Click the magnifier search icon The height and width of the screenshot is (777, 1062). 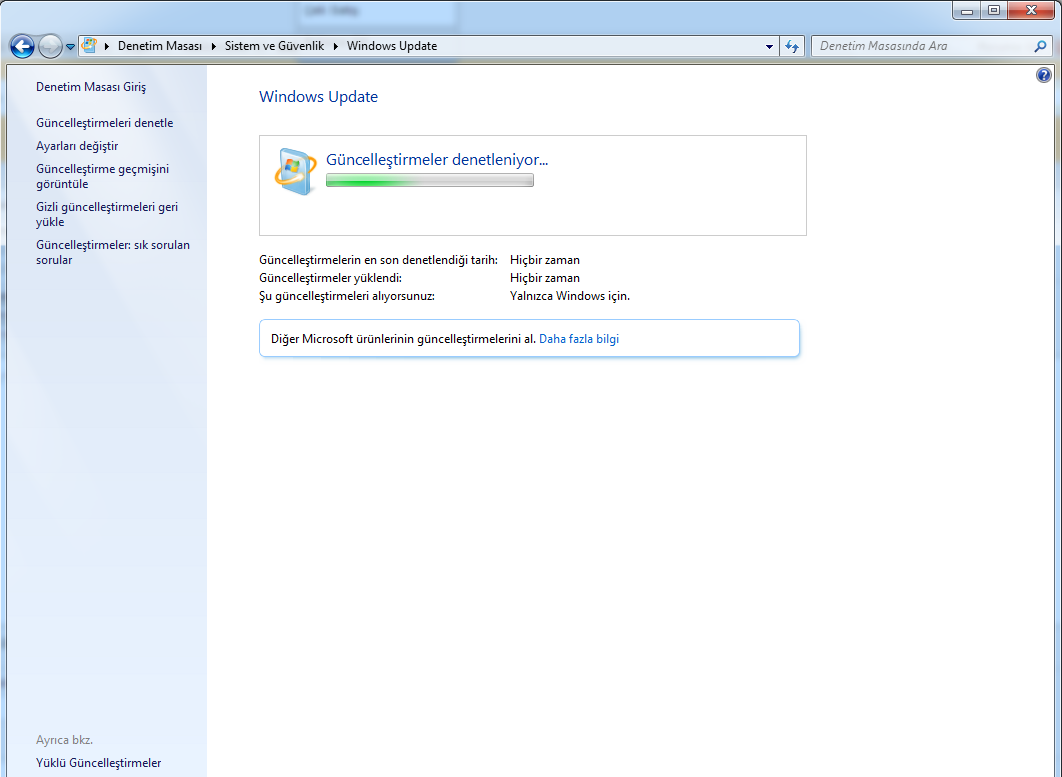coord(1040,46)
